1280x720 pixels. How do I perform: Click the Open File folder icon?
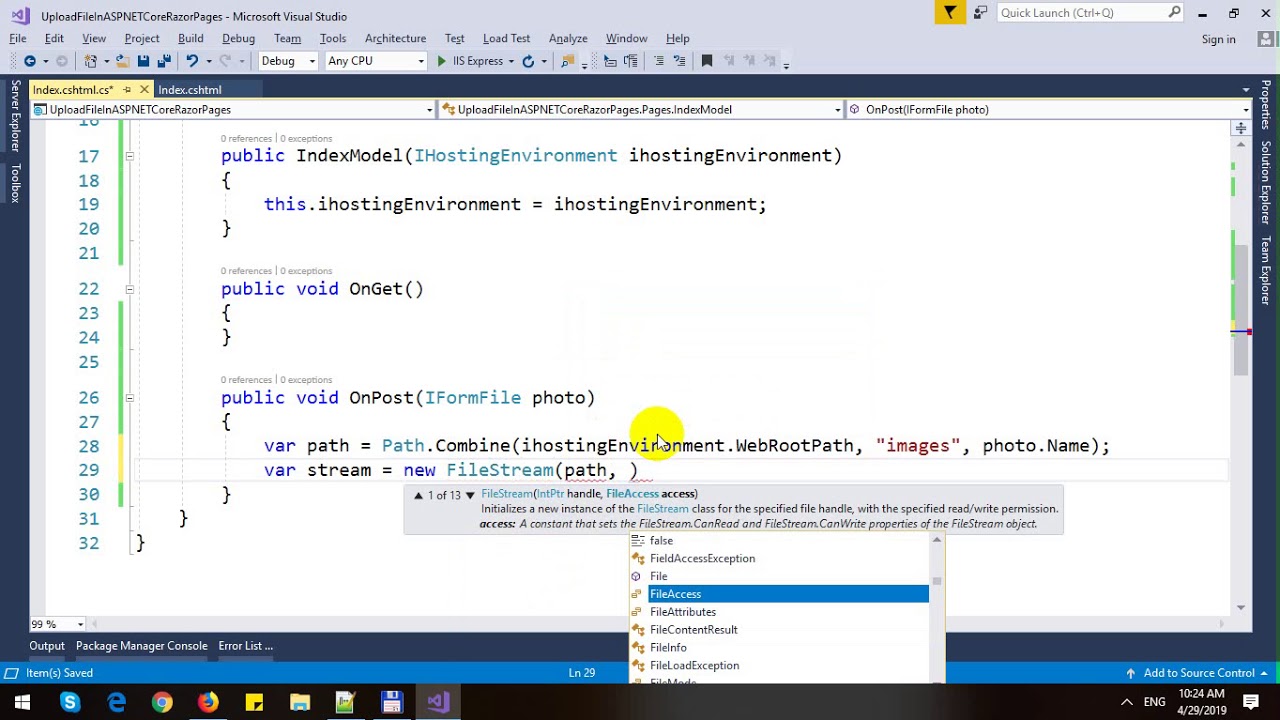click(x=121, y=61)
